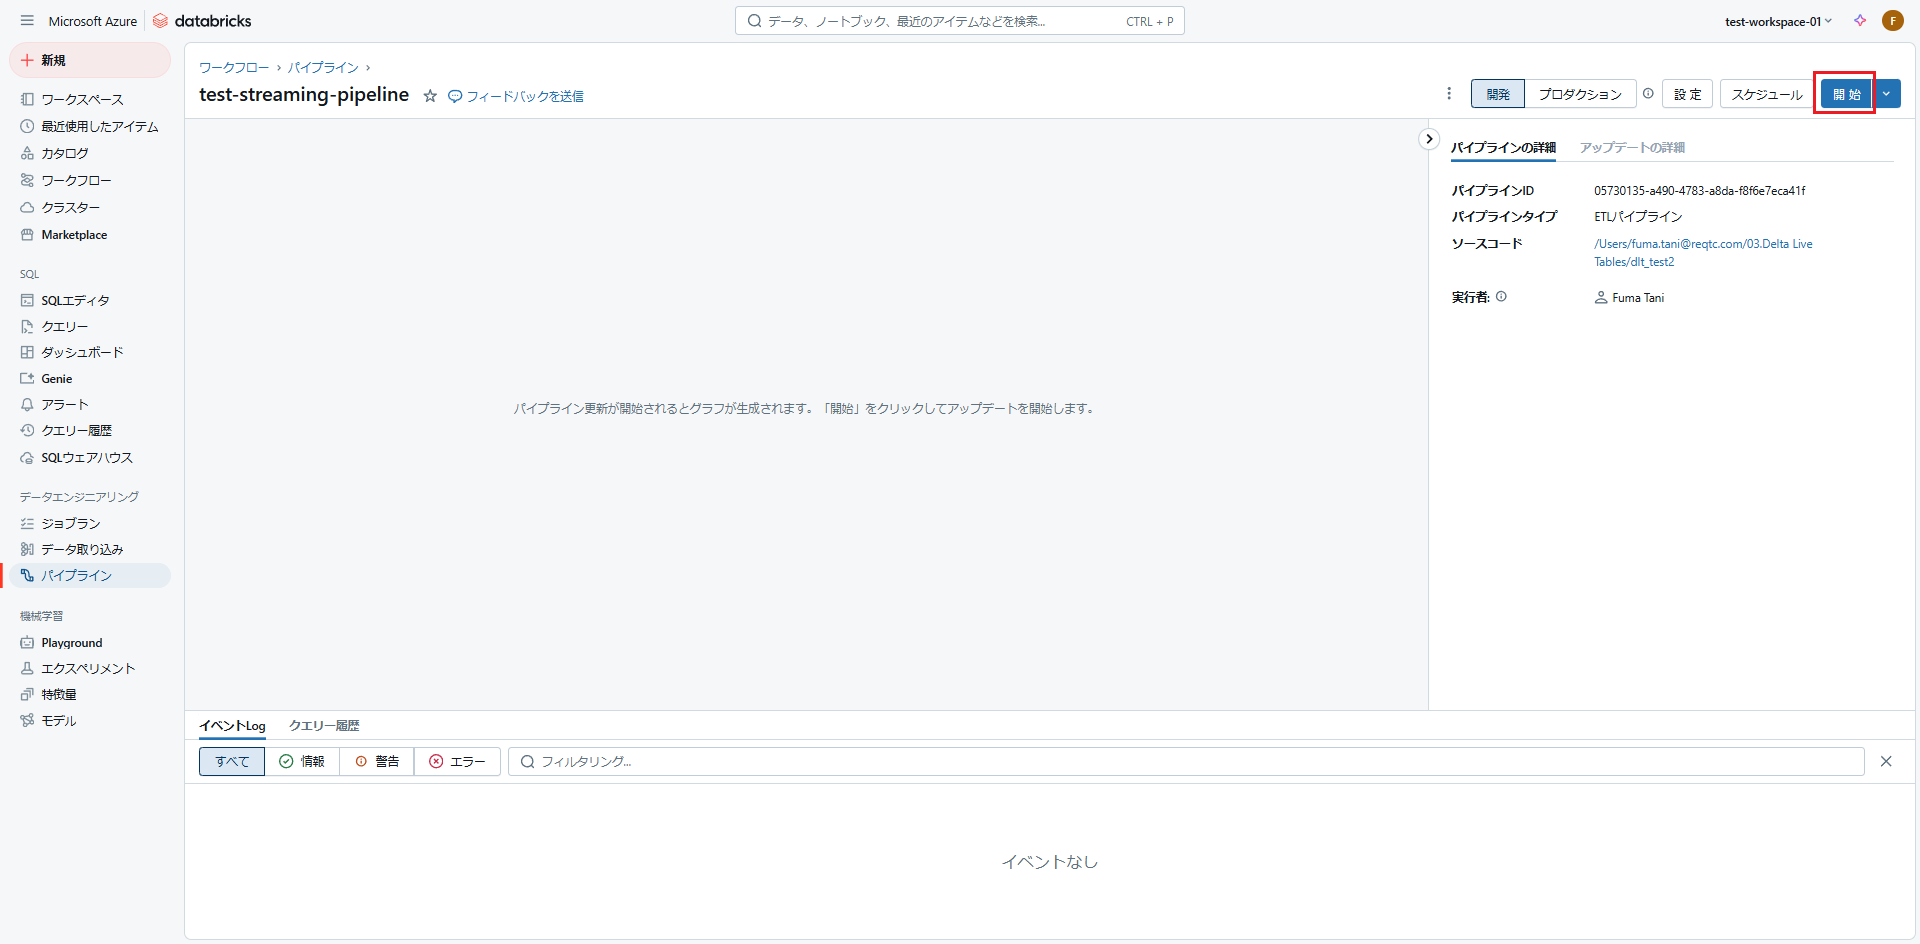Click the global search field

click(x=960, y=21)
